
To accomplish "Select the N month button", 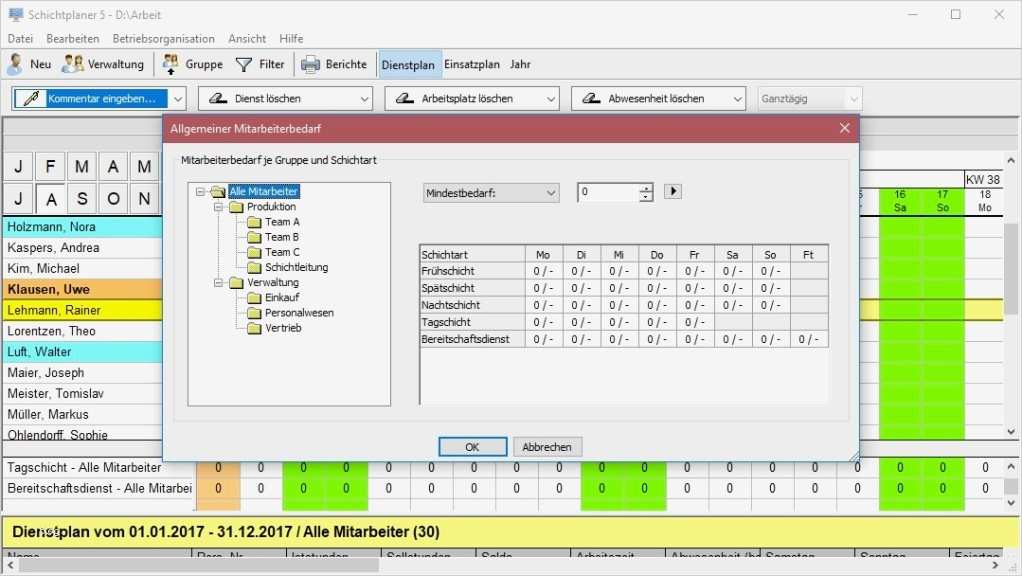I will tap(144, 199).
